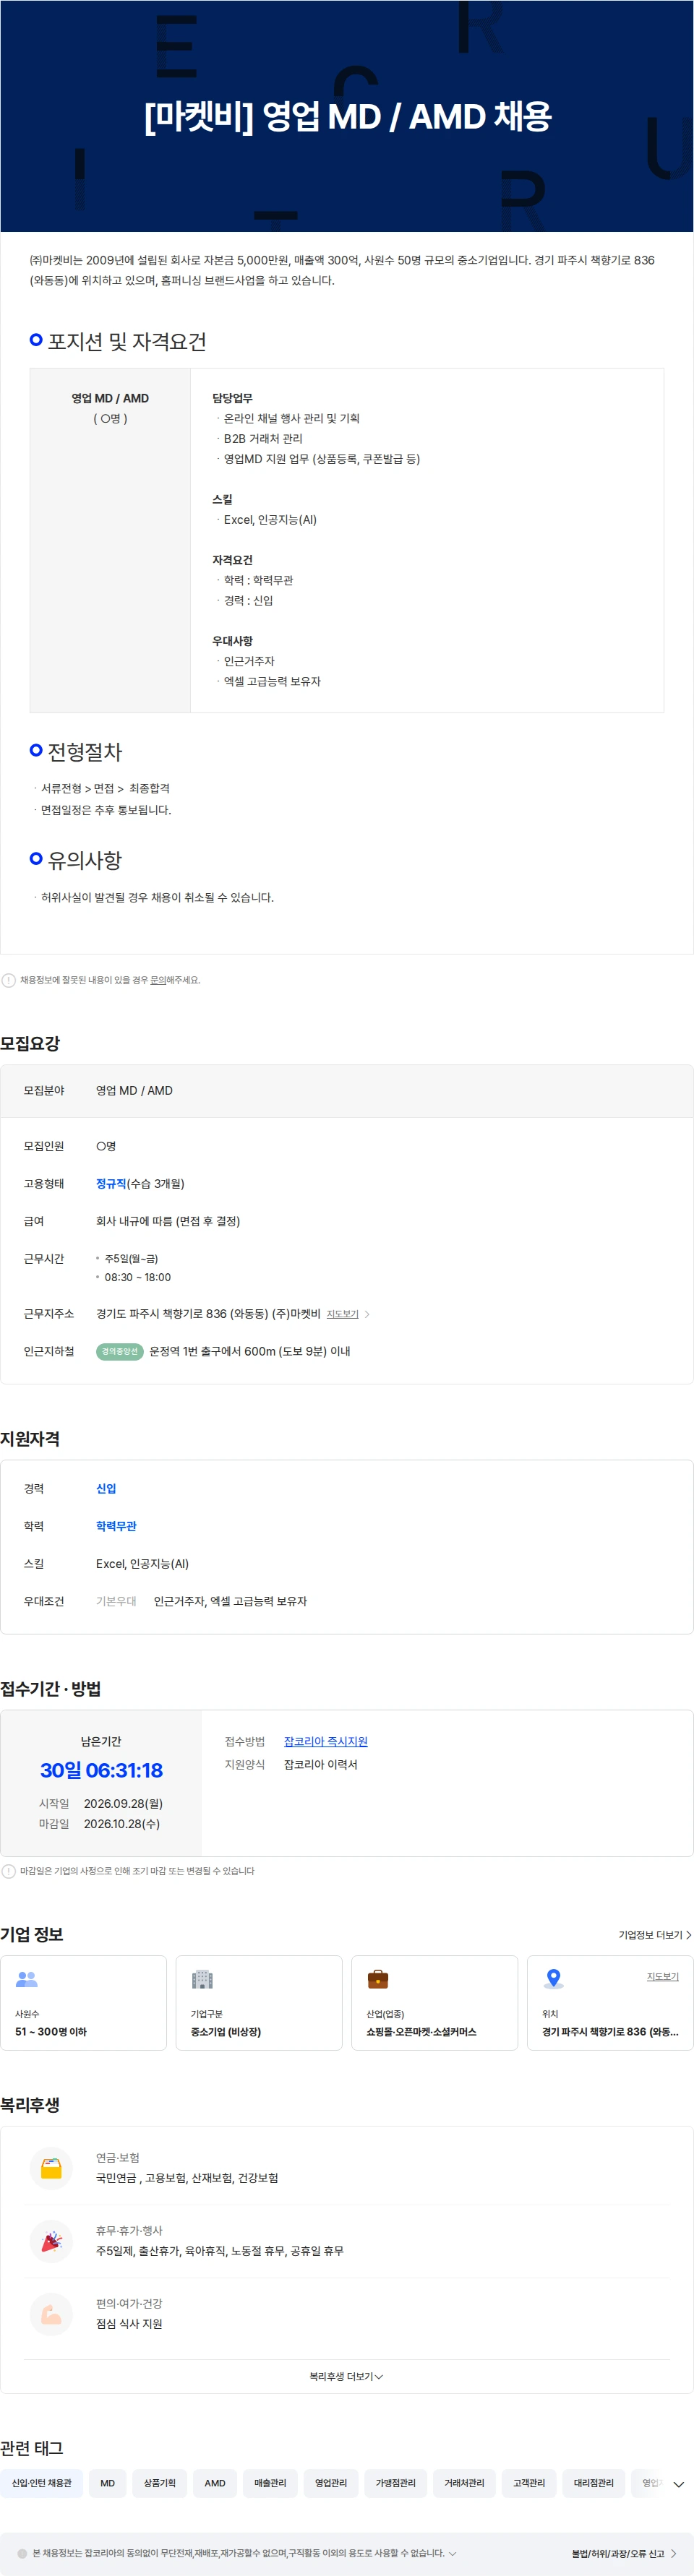The width and height of the screenshot is (694, 2576).
Task: Select the 신입·인턴 채용관 tag
Action: click(42, 2484)
